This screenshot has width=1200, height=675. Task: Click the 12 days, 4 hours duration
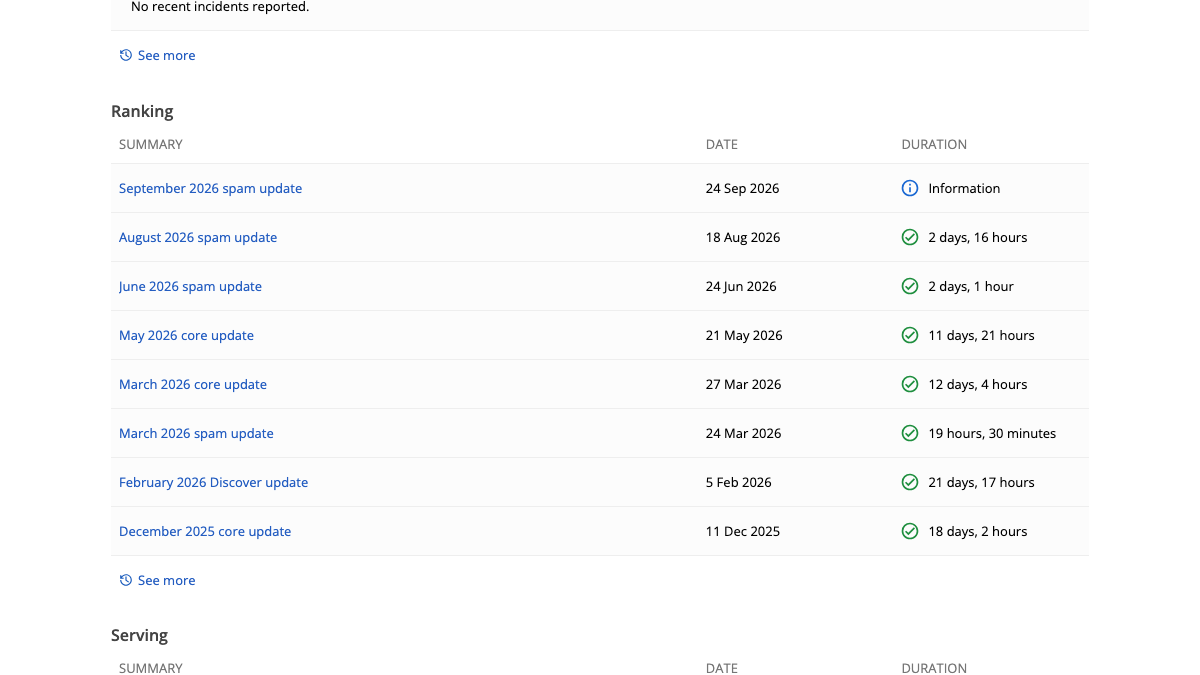point(978,384)
